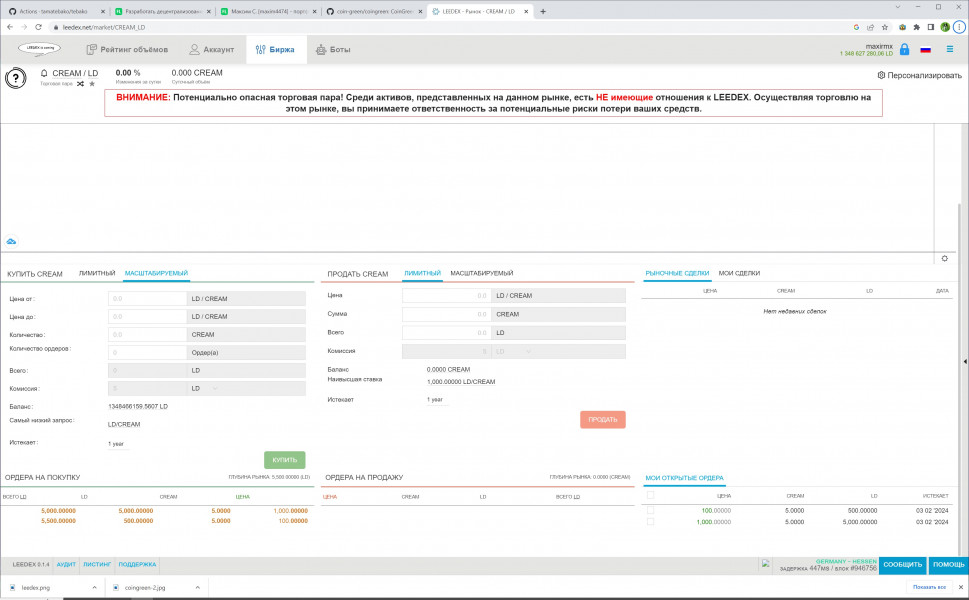Click the bell icon beside CREAM / LD
Viewport: 969px width, 600px height.
[x=44, y=73]
